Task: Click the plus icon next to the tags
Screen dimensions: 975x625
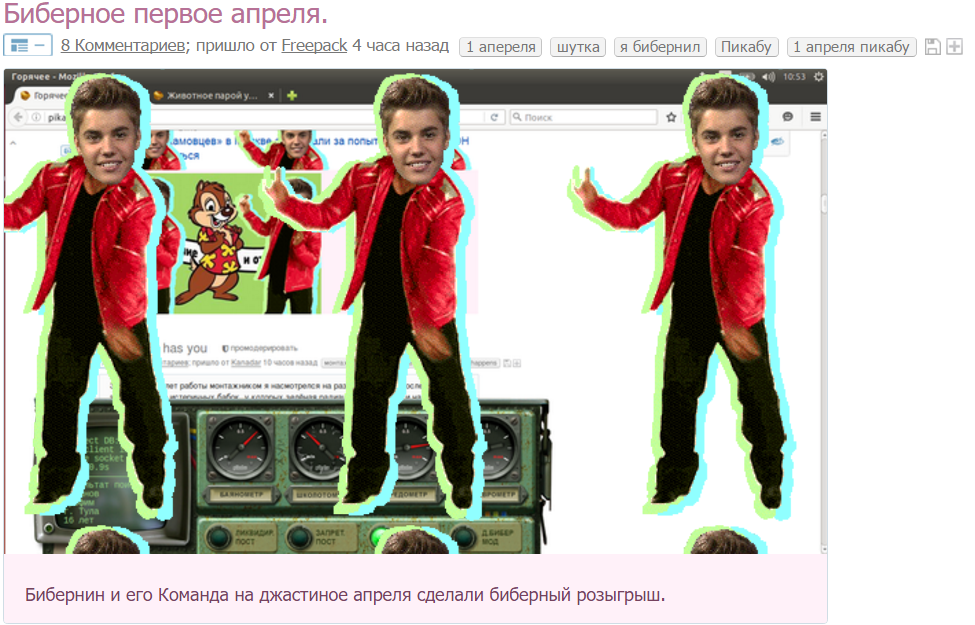Action: click(954, 47)
